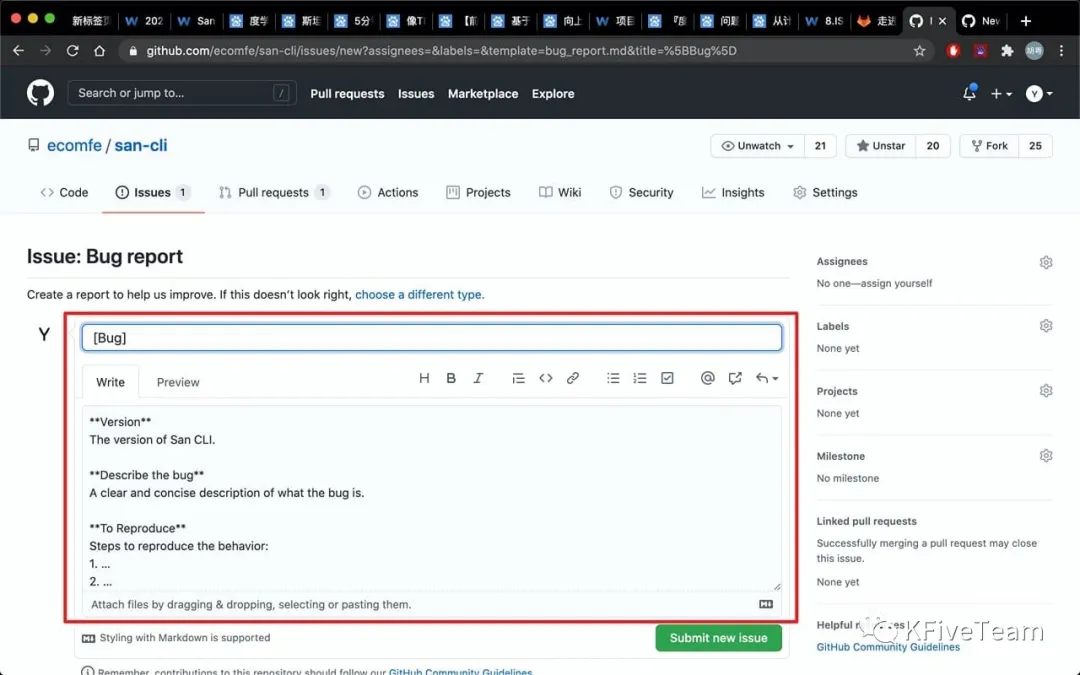Open the create new plus dropdown
The height and width of the screenshot is (675, 1080).
pyautogui.click(x=1001, y=94)
